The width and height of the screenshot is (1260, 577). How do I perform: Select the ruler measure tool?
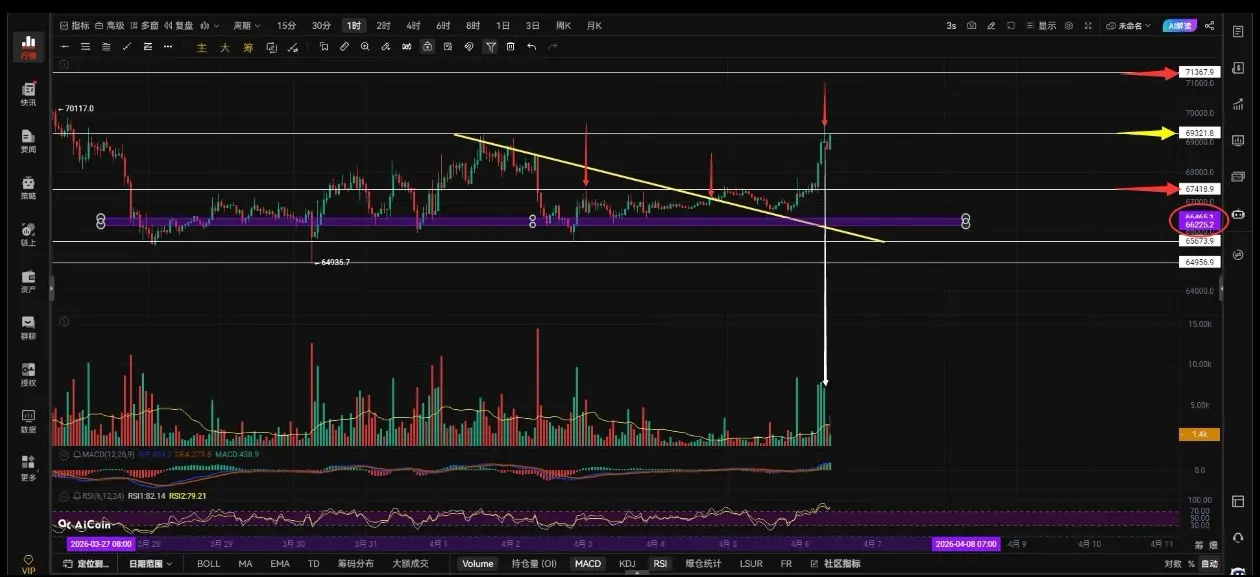click(344, 46)
